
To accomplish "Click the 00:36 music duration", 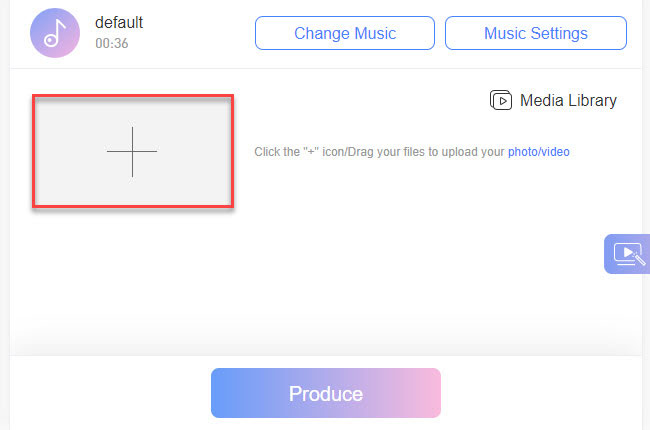I will tap(111, 43).
